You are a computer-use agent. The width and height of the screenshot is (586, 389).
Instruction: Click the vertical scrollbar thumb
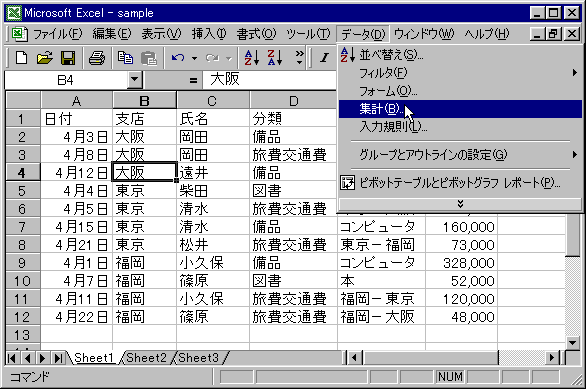(x=573, y=236)
